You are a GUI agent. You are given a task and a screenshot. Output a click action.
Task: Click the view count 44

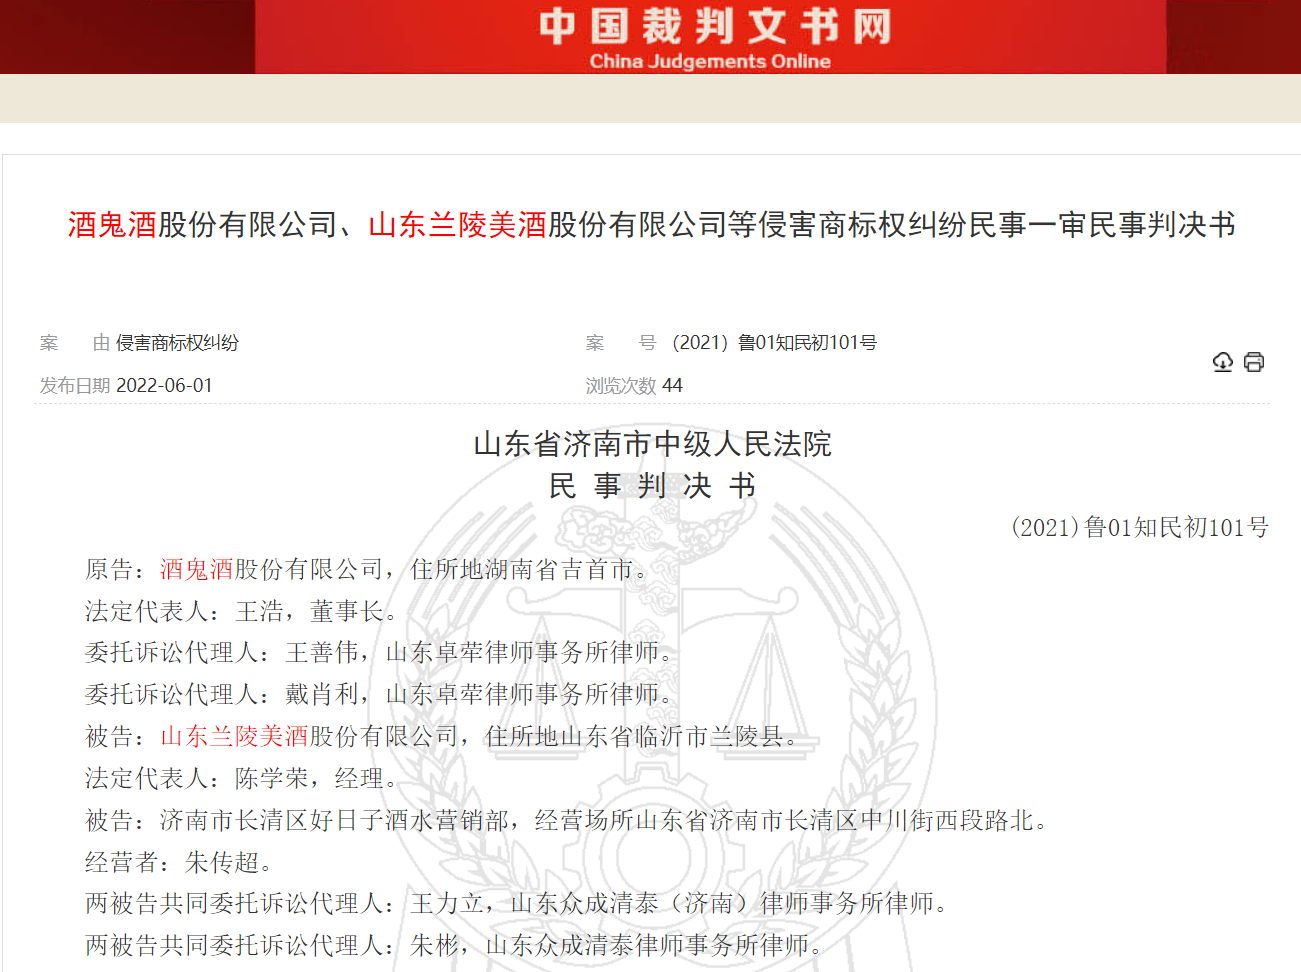pos(672,386)
